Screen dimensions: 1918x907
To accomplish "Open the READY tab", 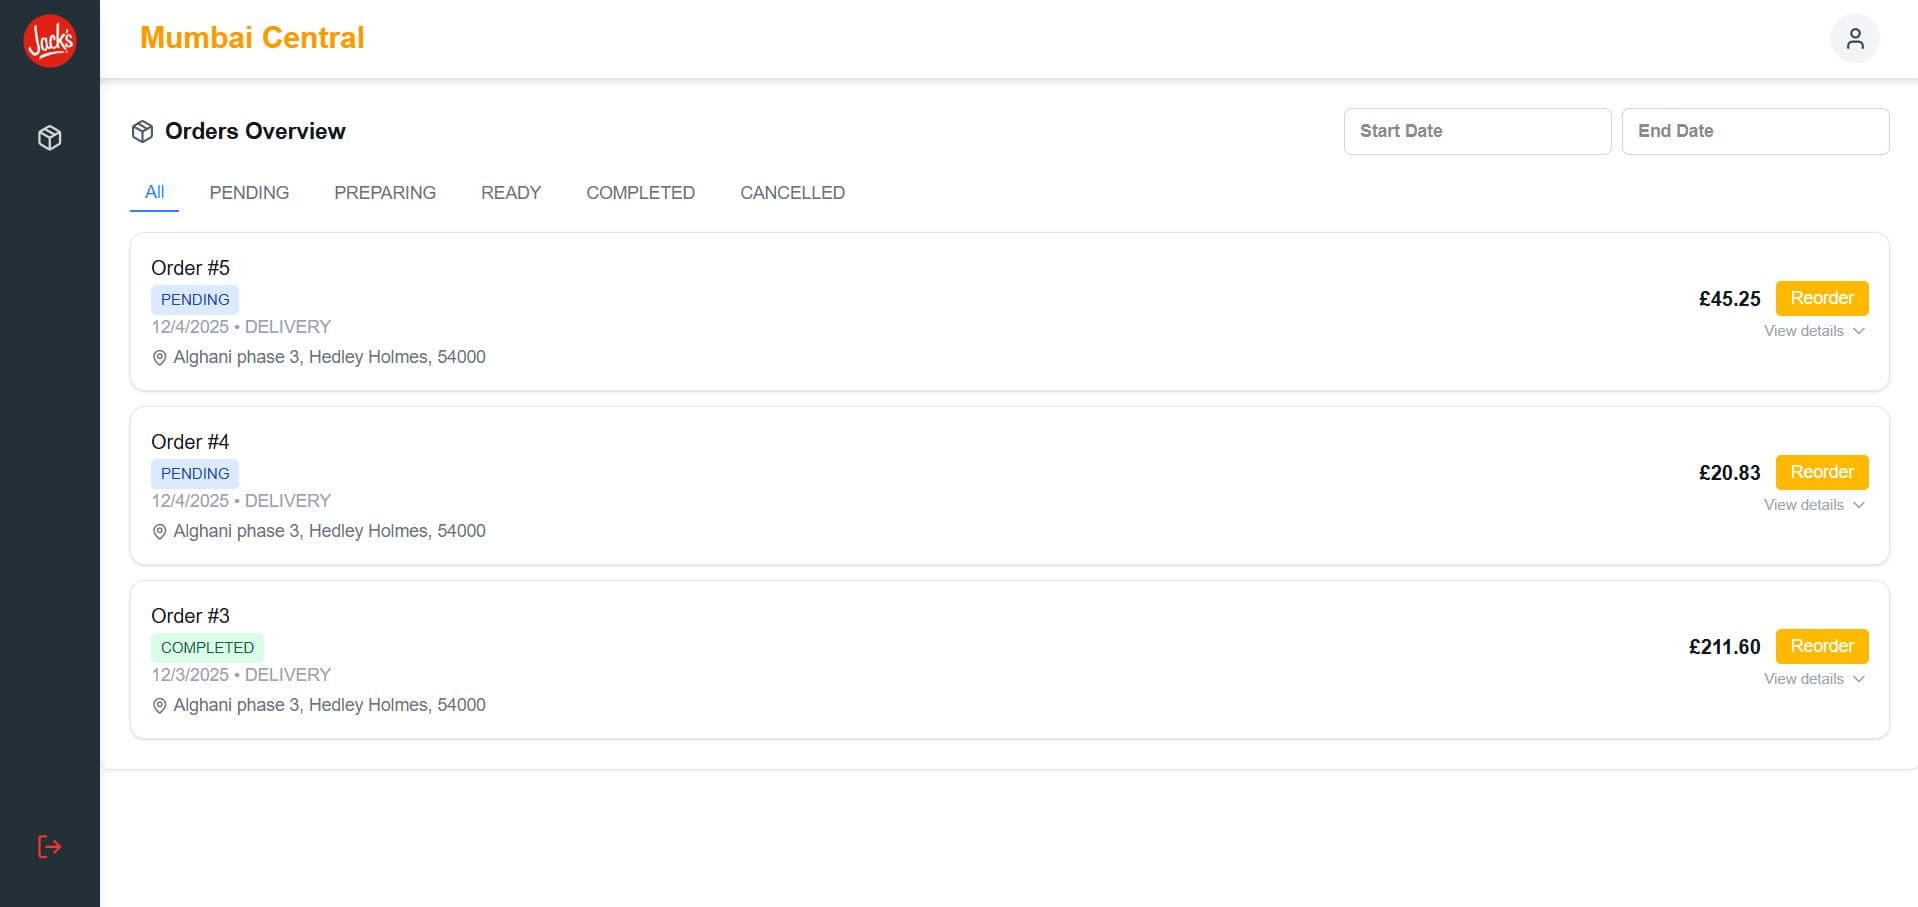I will click(x=511, y=193).
